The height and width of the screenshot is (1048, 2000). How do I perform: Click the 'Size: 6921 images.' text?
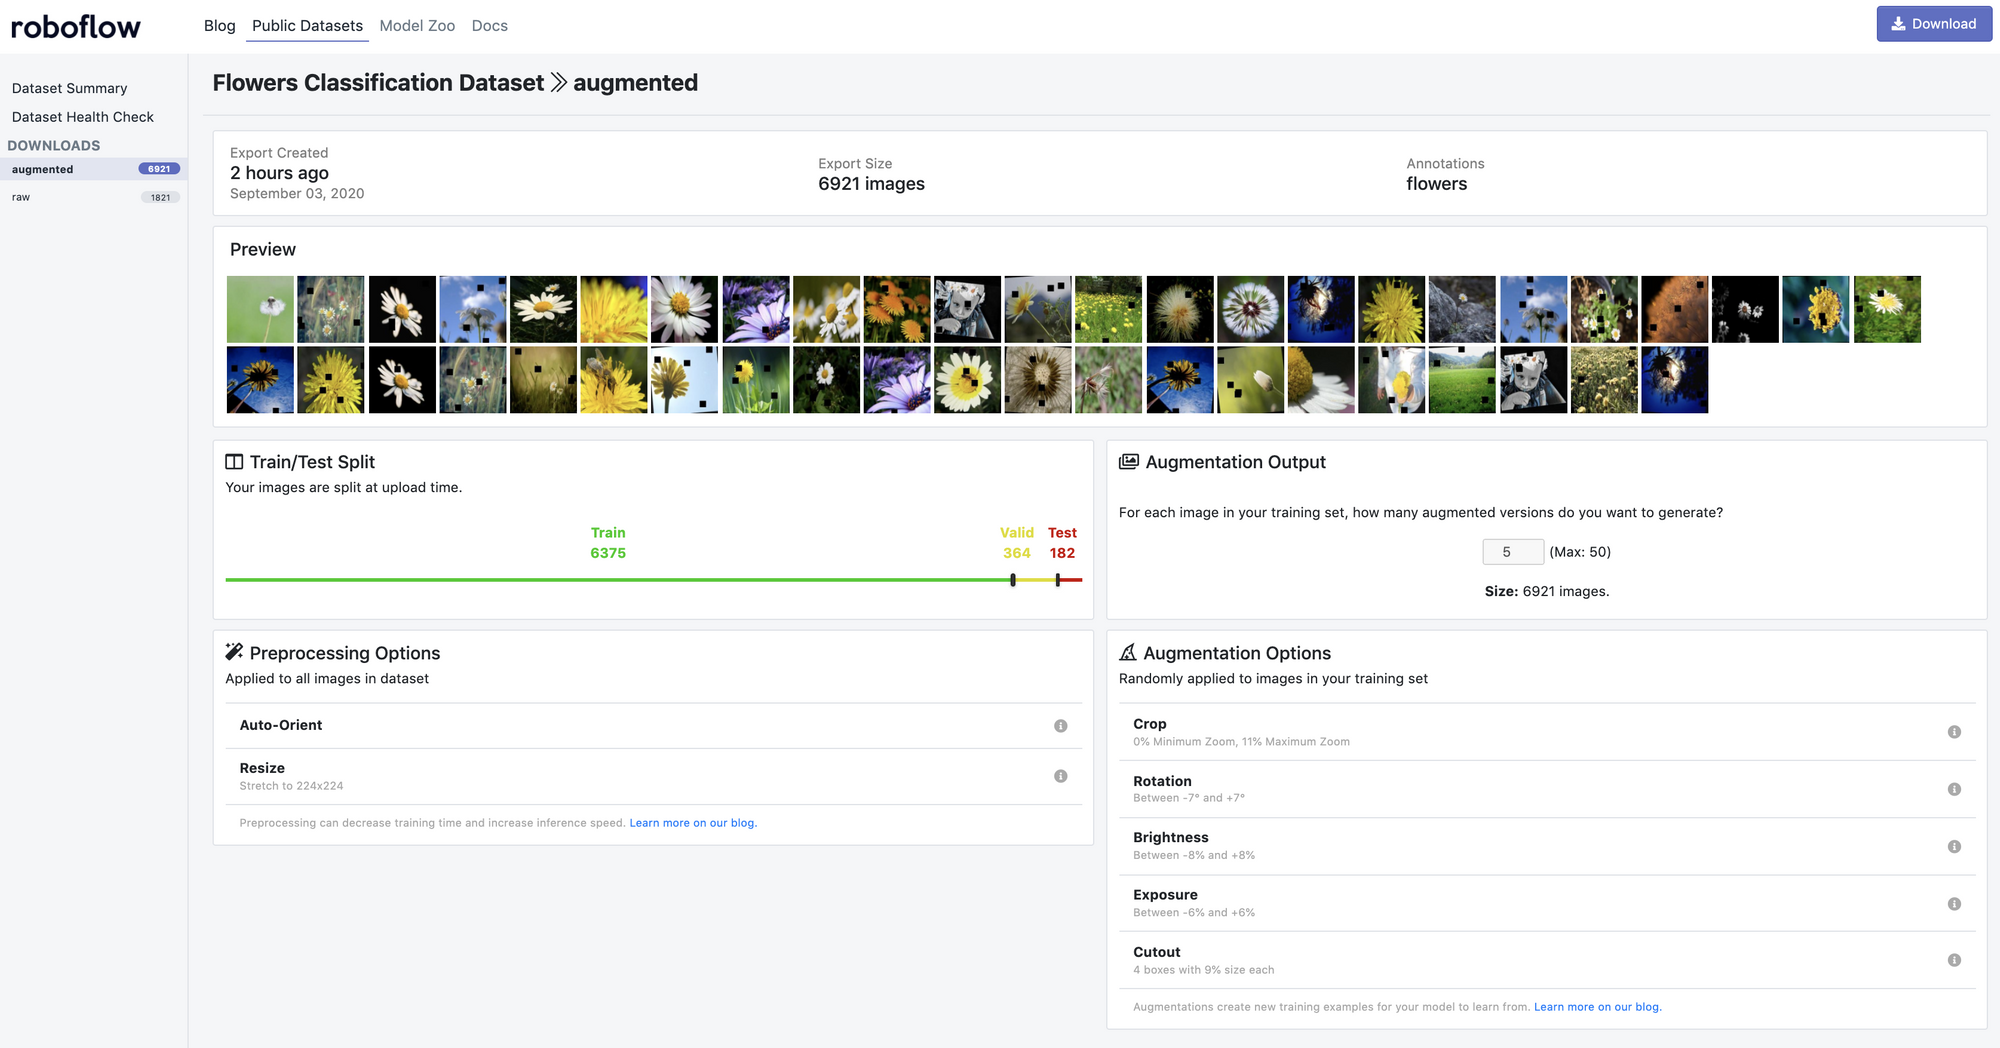pos(1547,592)
